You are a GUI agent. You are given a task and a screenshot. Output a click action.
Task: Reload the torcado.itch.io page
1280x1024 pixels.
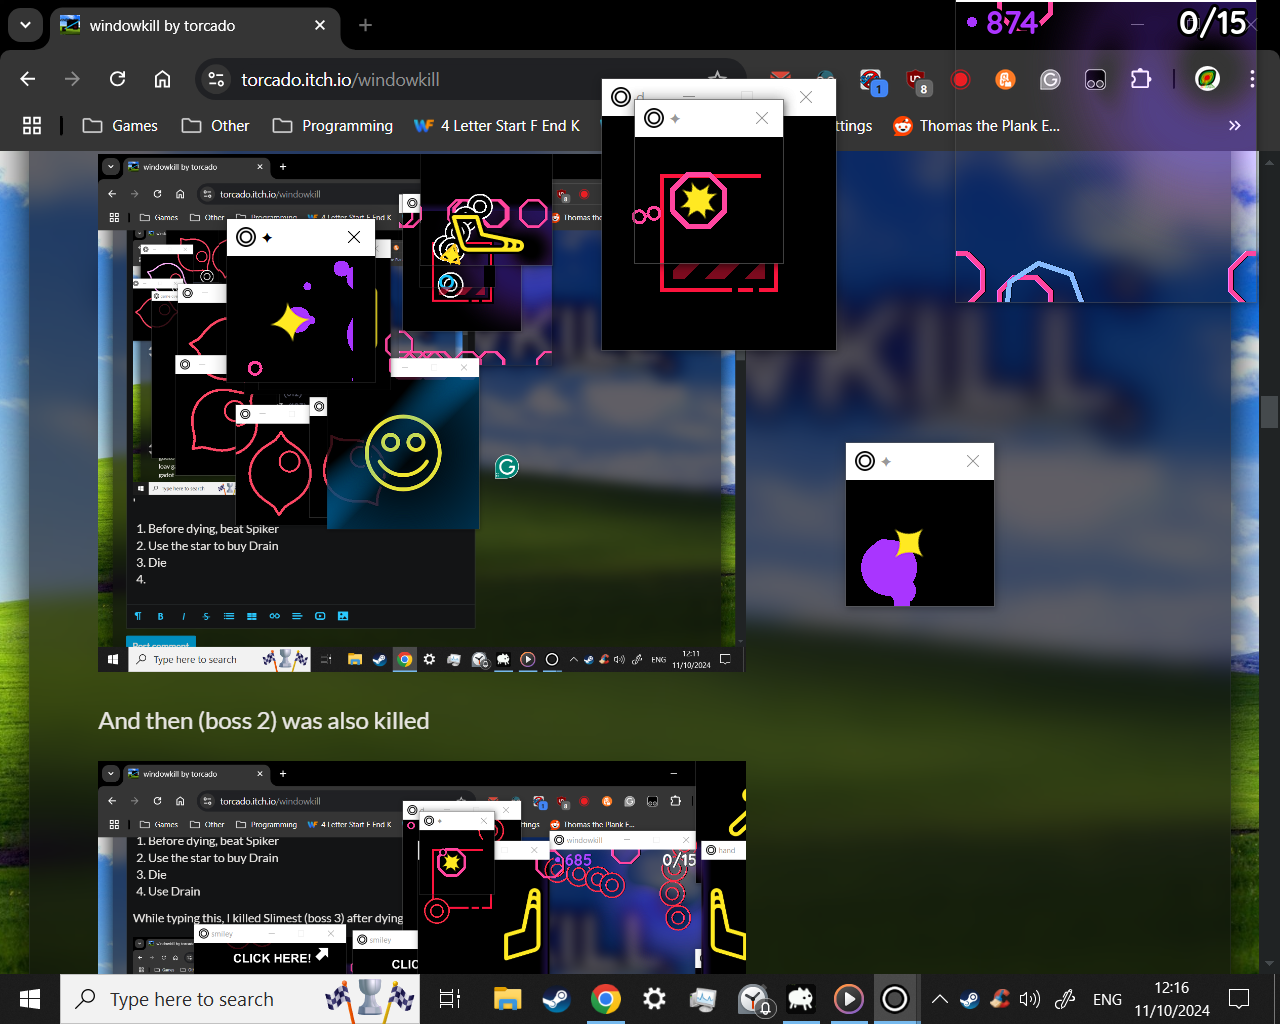[x=117, y=79]
